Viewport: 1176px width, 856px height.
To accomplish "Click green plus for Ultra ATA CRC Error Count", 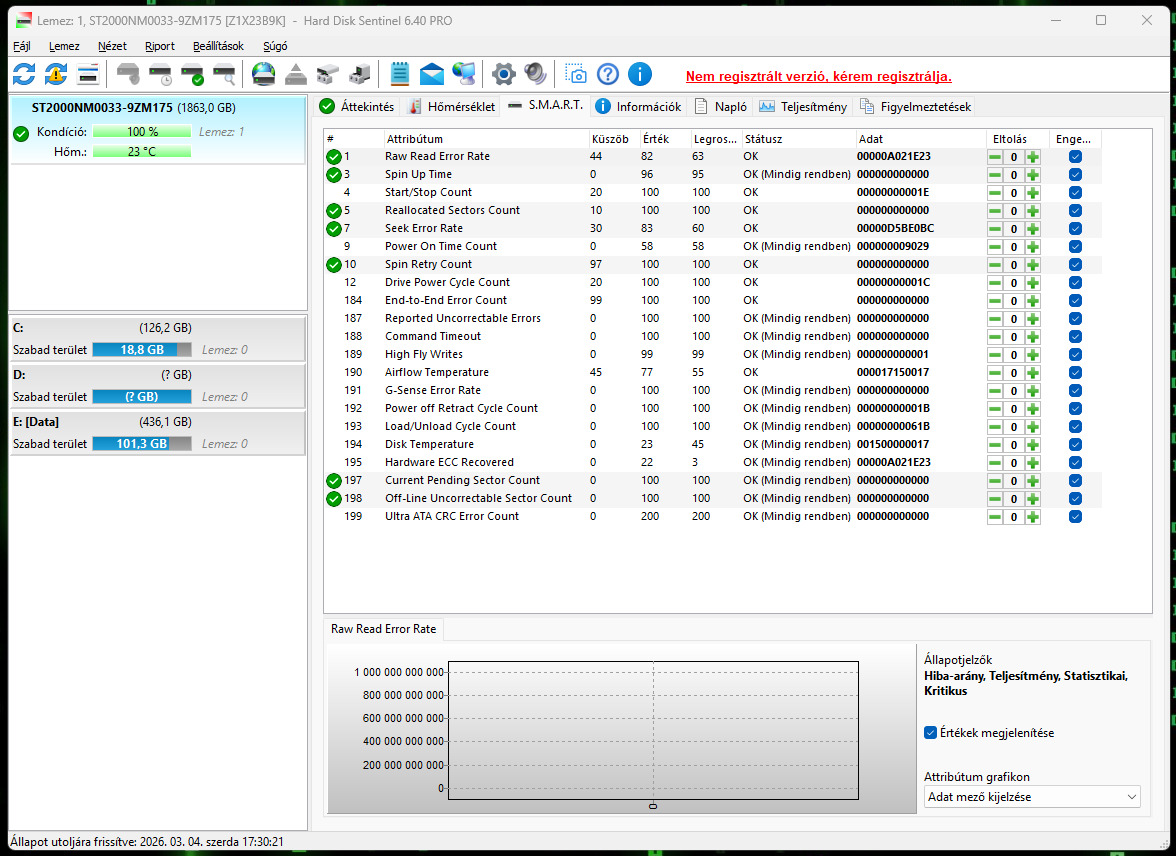I will point(1034,517).
